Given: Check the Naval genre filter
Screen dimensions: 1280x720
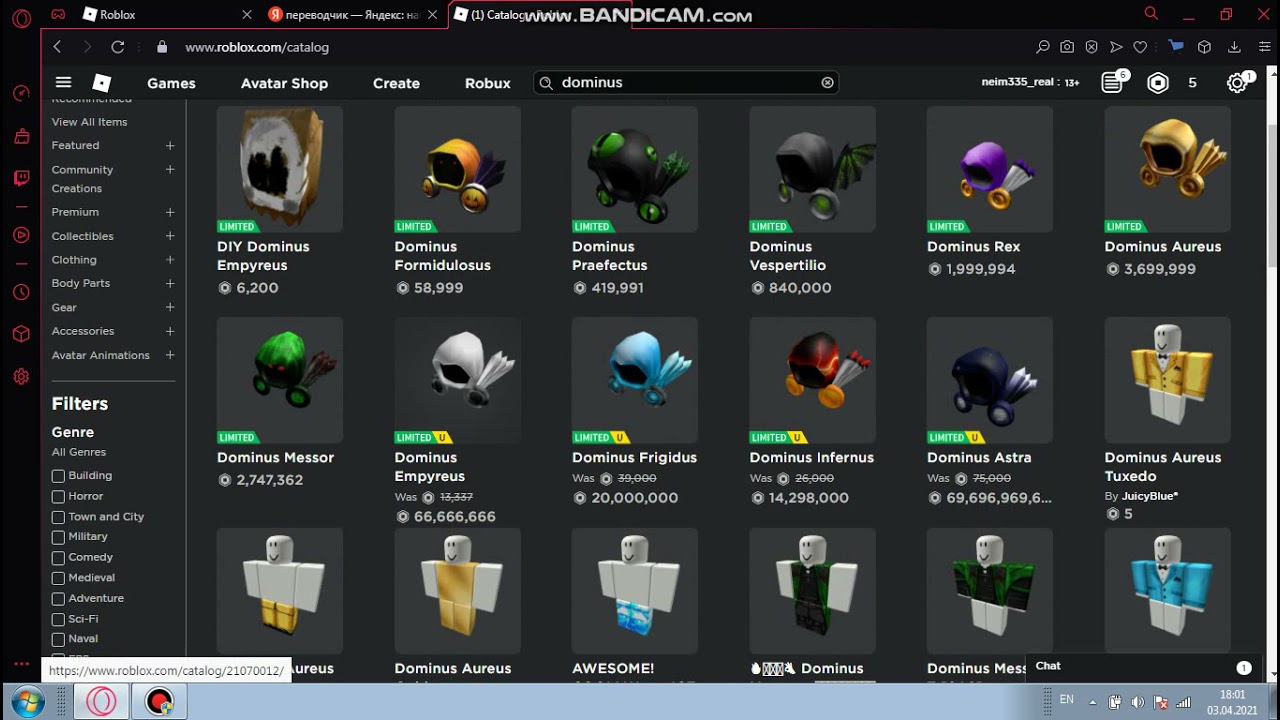Looking at the screenshot, I should pyautogui.click(x=58, y=640).
